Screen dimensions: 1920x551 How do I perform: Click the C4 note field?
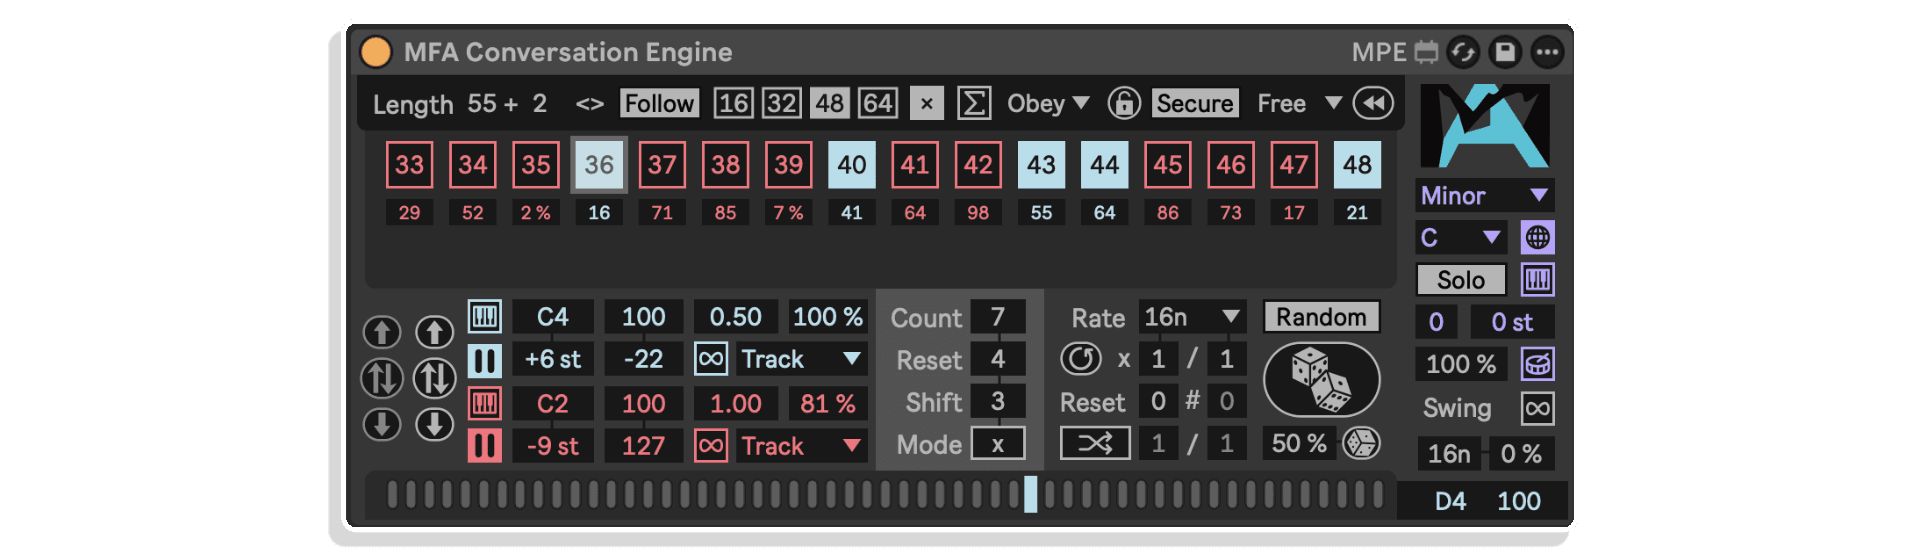coord(553,317)
